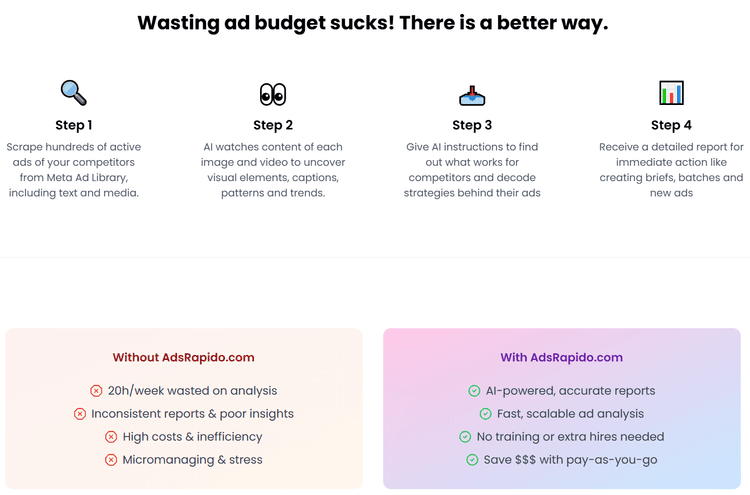This screenshot has width=750, height=495.
Task: Select the Step 1 heading
Action: click(x=74, y=125)
